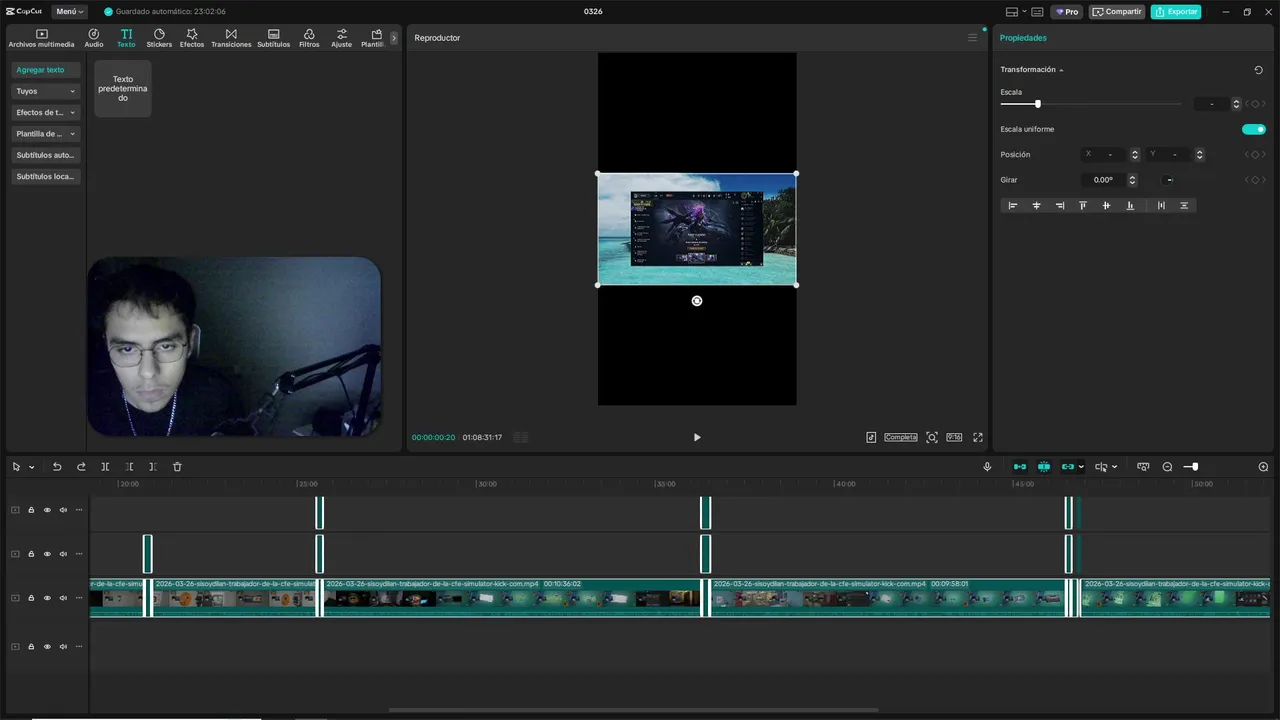This screenshot has height=720, width=1280.
Task: Distribute clips horizontally
Action: (1161, 205)
